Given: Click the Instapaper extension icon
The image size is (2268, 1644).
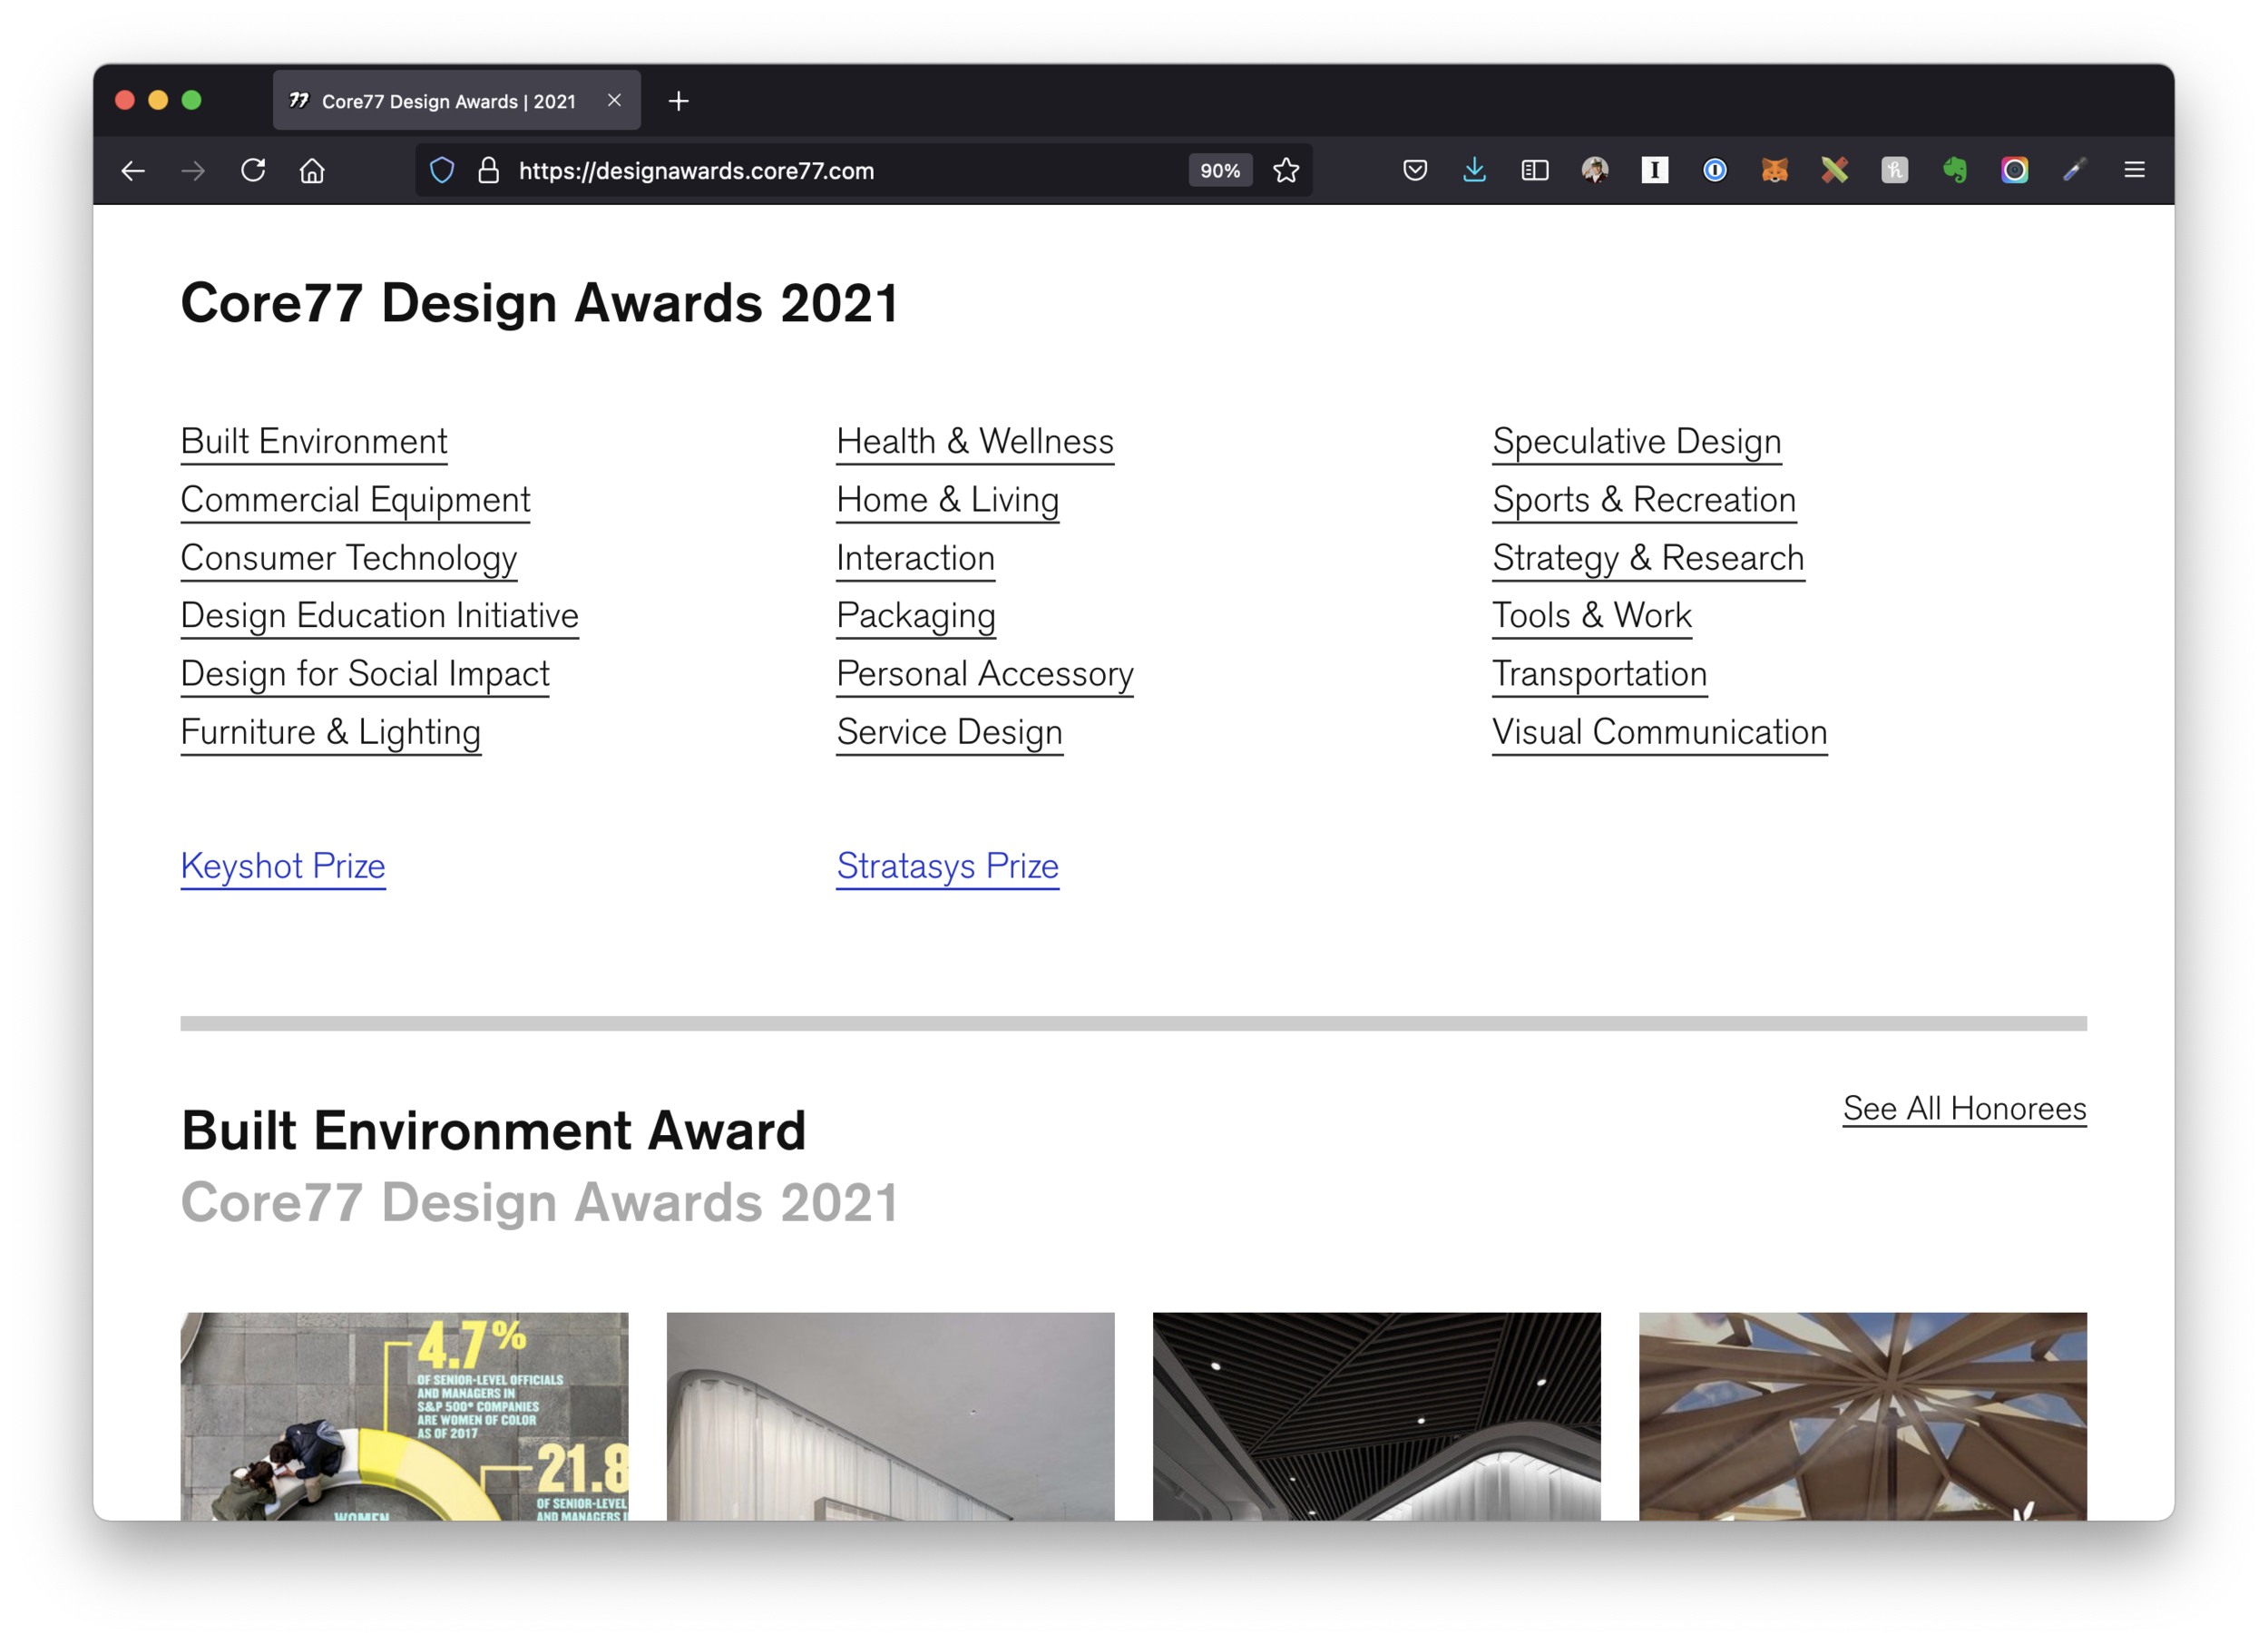Looking at the screenshot, I should pos(1654,171).
